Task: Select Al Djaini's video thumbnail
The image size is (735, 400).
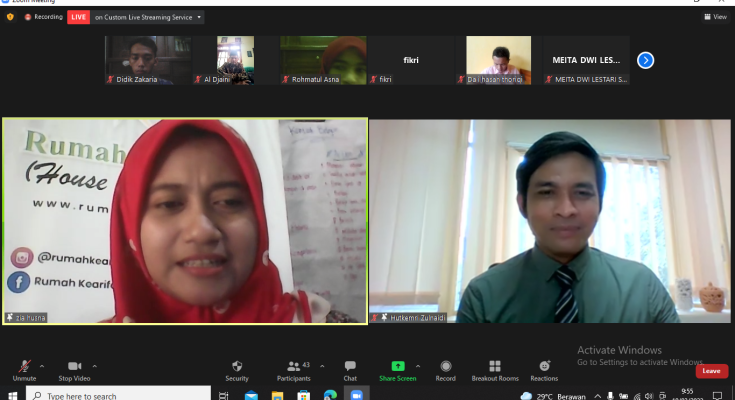Action: click(235, 60)
